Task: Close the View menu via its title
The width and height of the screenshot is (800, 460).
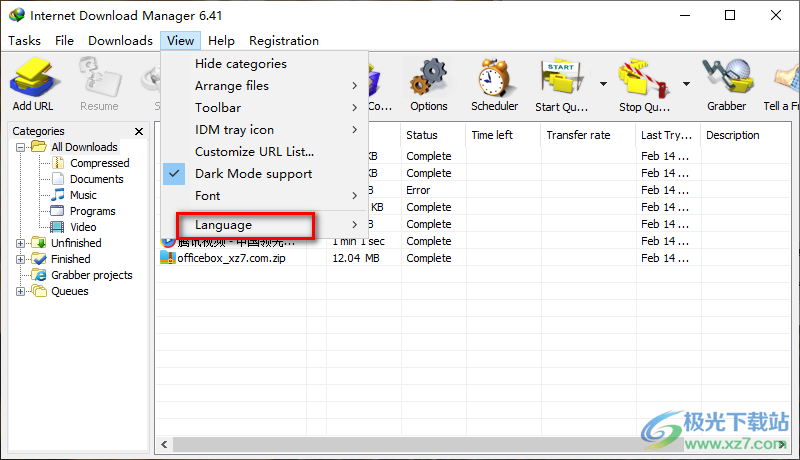Action: click(x=180, y=41)
